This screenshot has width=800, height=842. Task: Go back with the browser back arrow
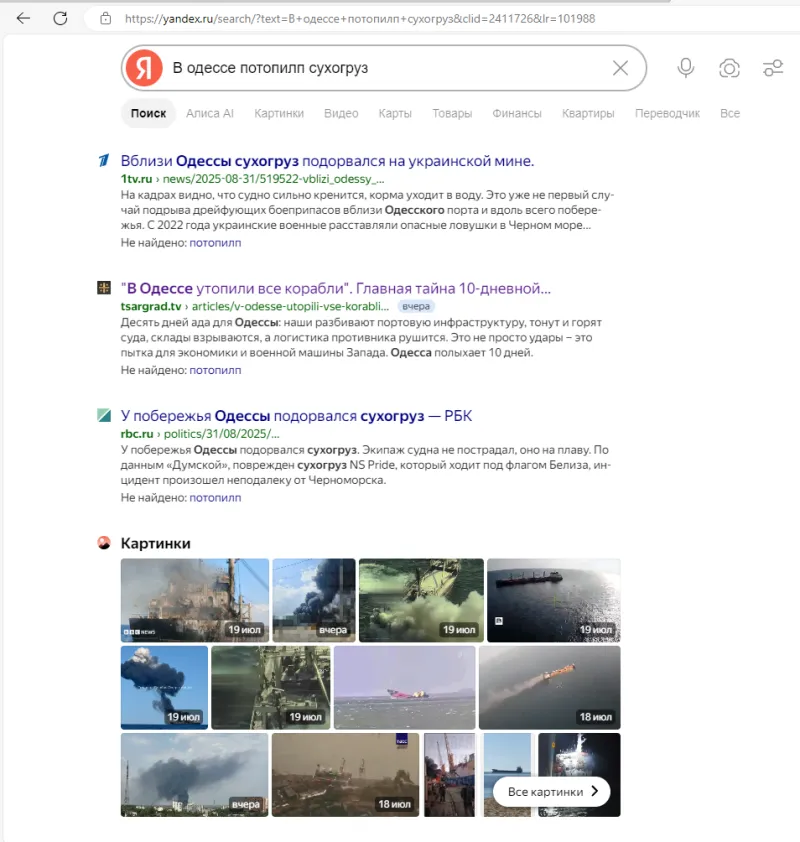click(23, 18)
